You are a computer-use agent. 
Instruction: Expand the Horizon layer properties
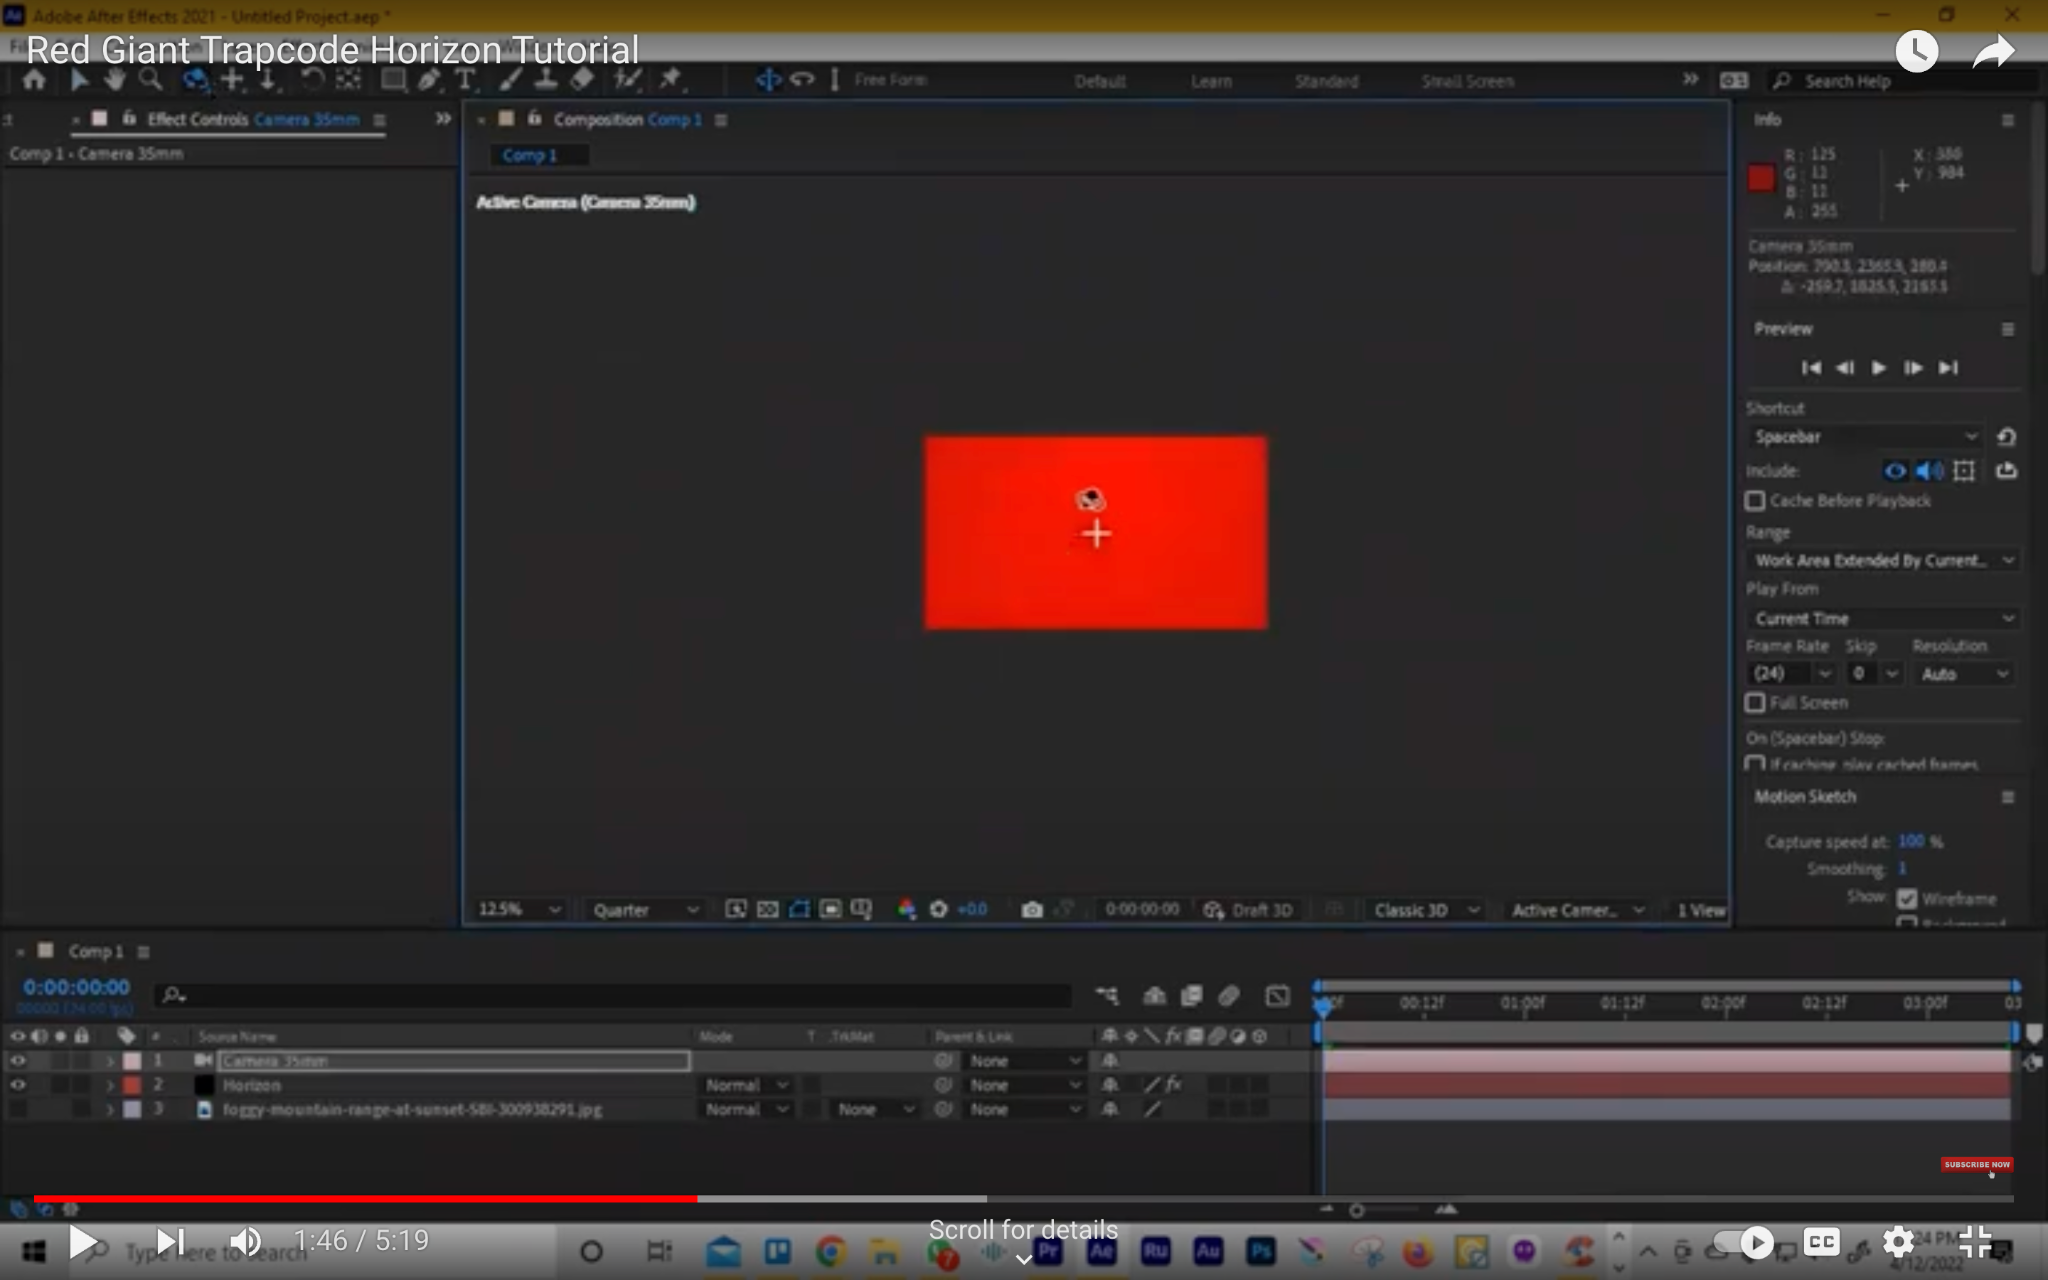110,1085
